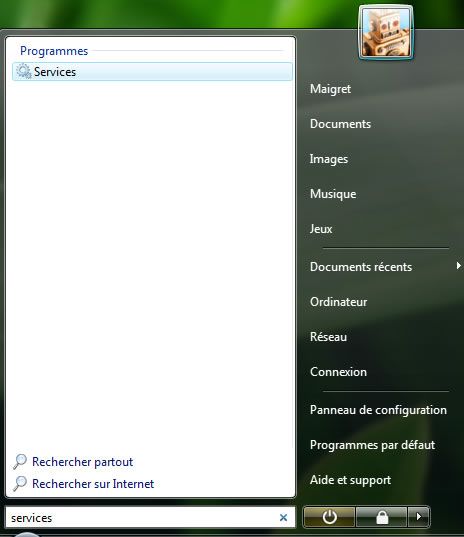Open Jeux
464x537 pixels.
(x=321, y=229)
